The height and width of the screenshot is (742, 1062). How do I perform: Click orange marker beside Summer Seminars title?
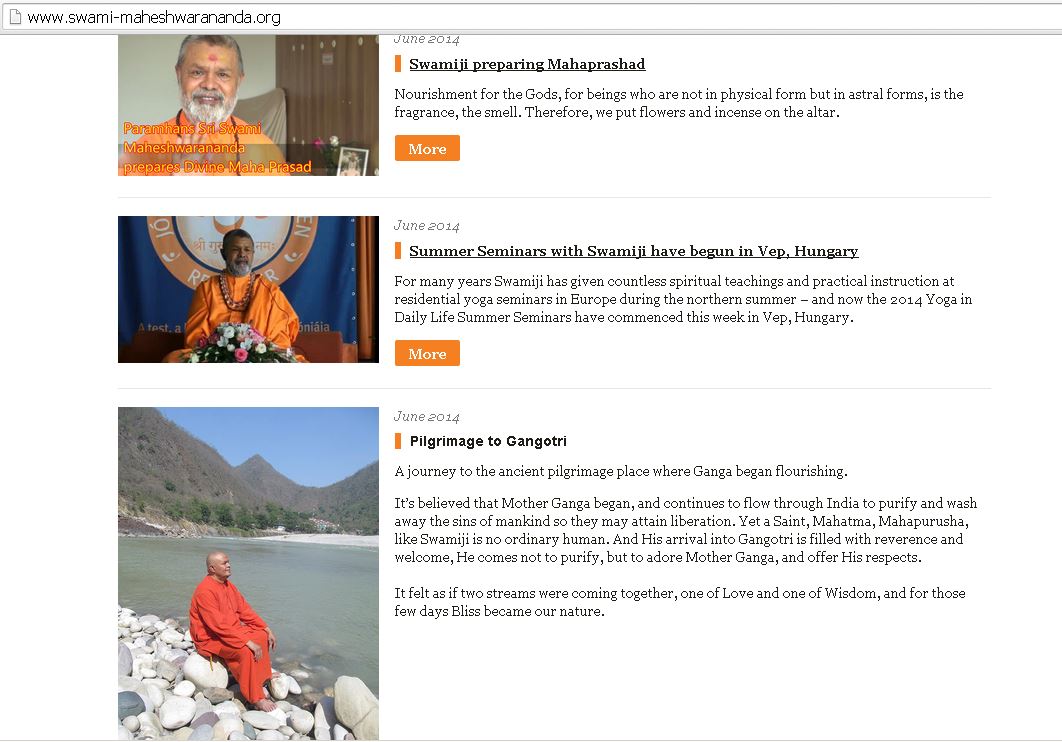point(398,250)
